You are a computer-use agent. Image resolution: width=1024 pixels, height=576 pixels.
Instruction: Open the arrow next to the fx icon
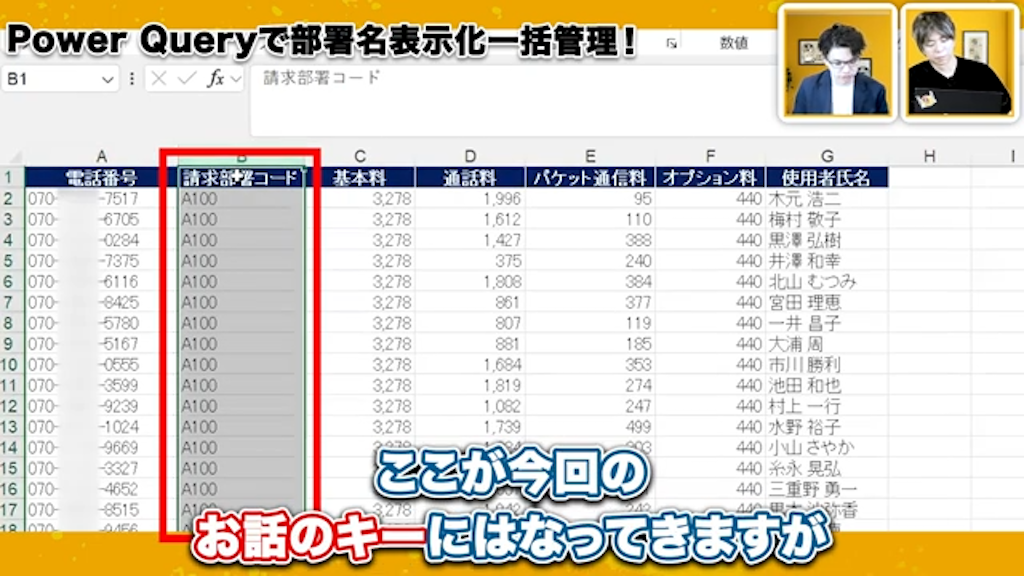tap(236, 79)
